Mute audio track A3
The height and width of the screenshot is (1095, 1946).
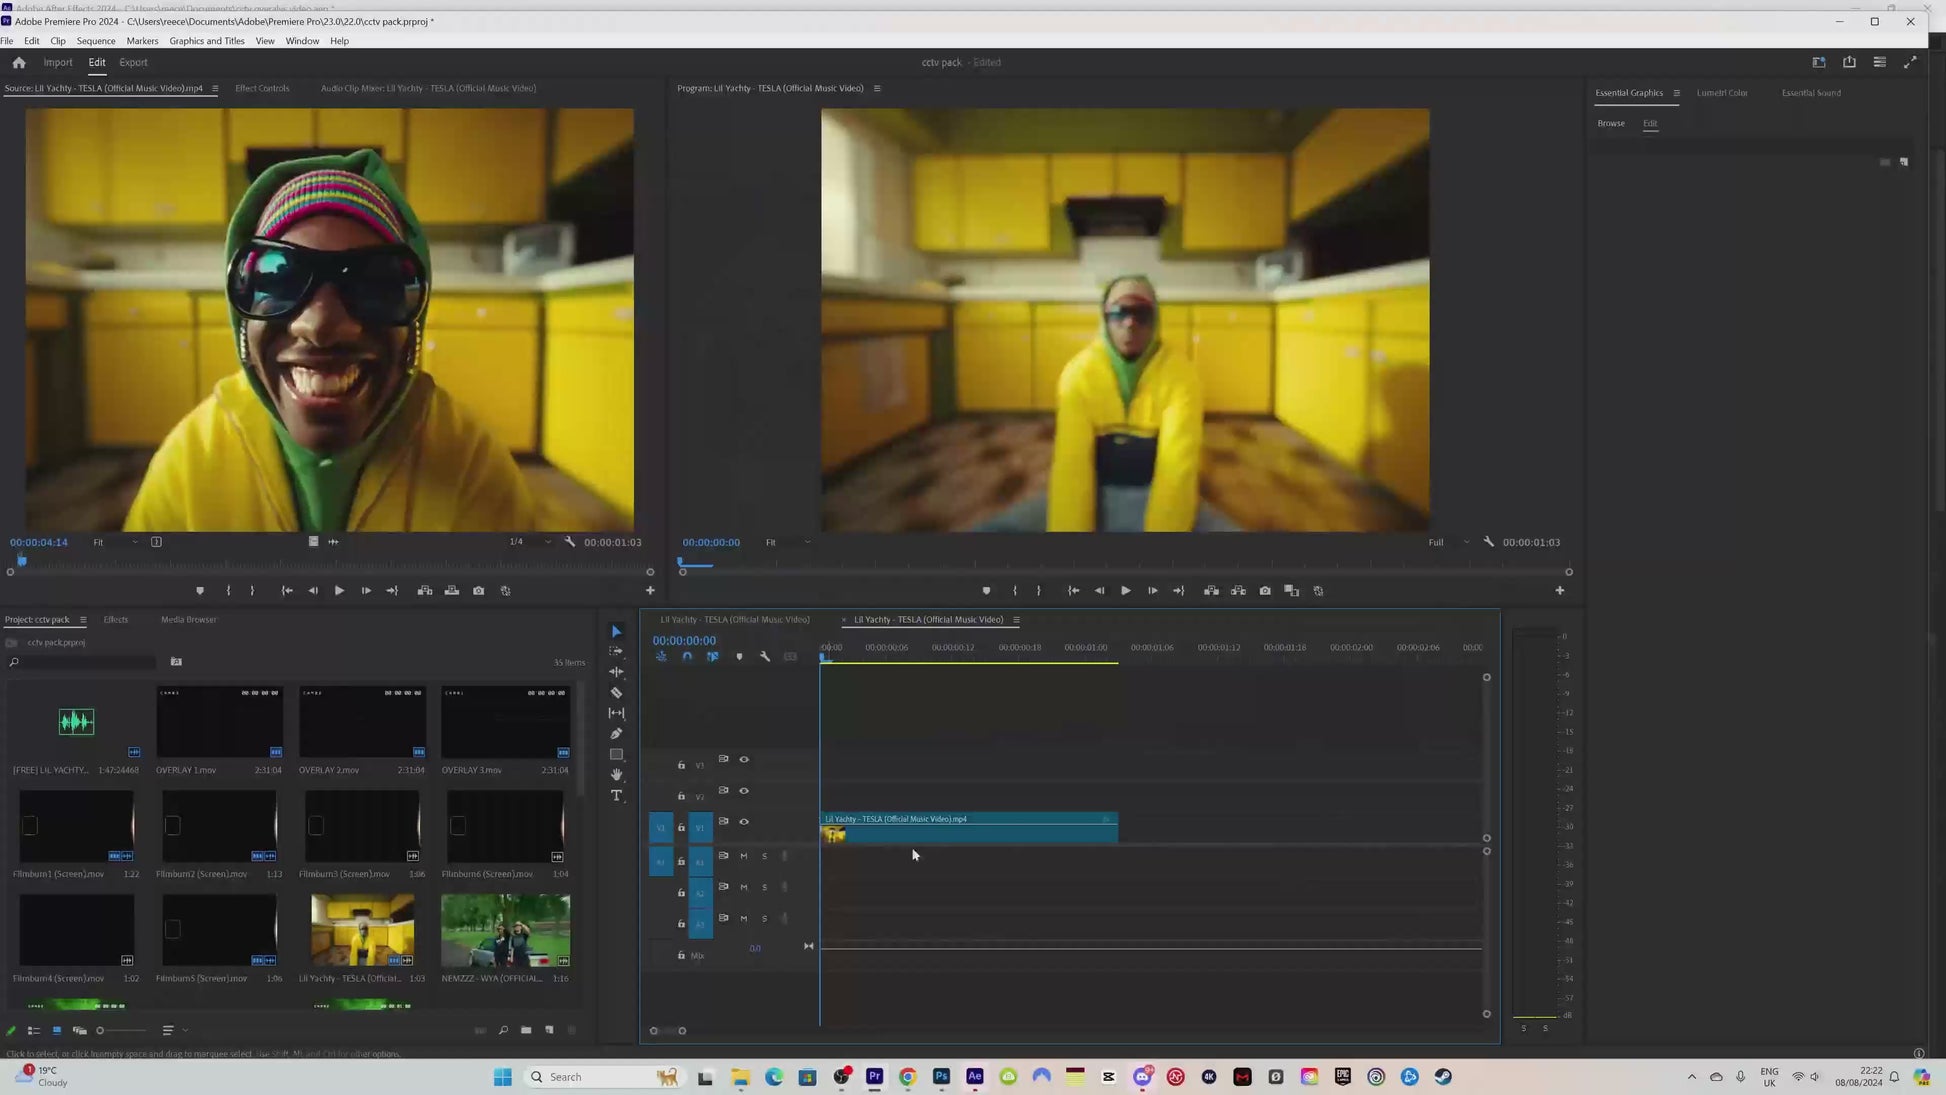coord(743,918)
